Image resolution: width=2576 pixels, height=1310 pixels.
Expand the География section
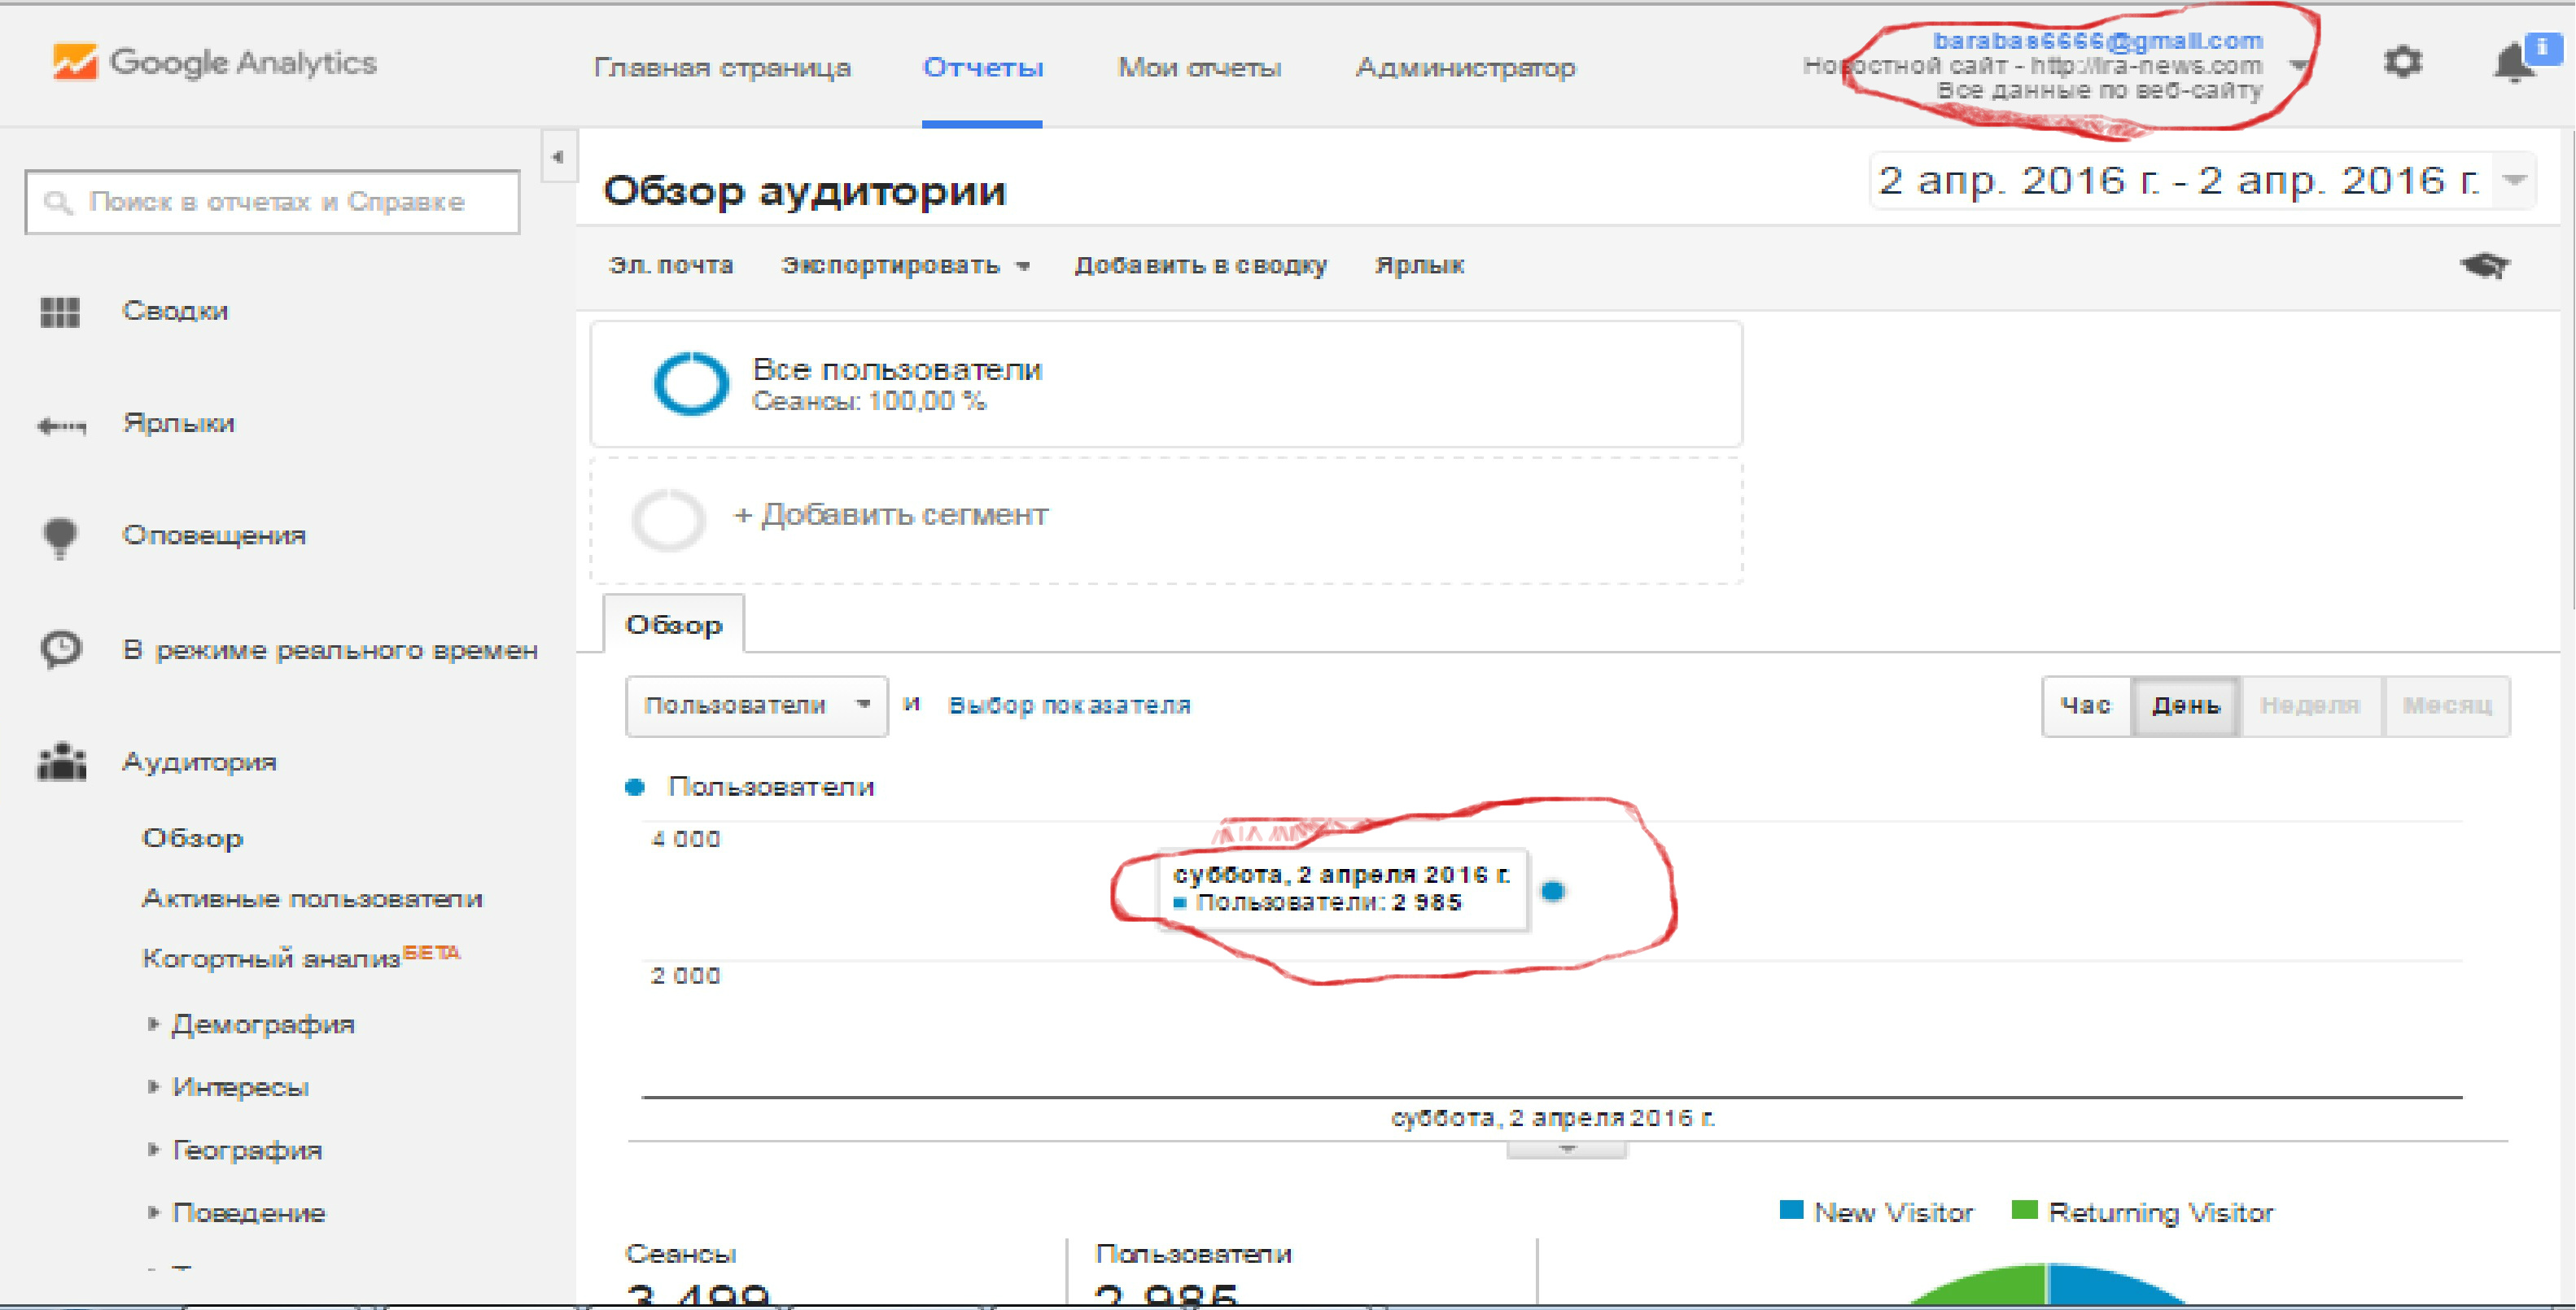pos(153,1149)
